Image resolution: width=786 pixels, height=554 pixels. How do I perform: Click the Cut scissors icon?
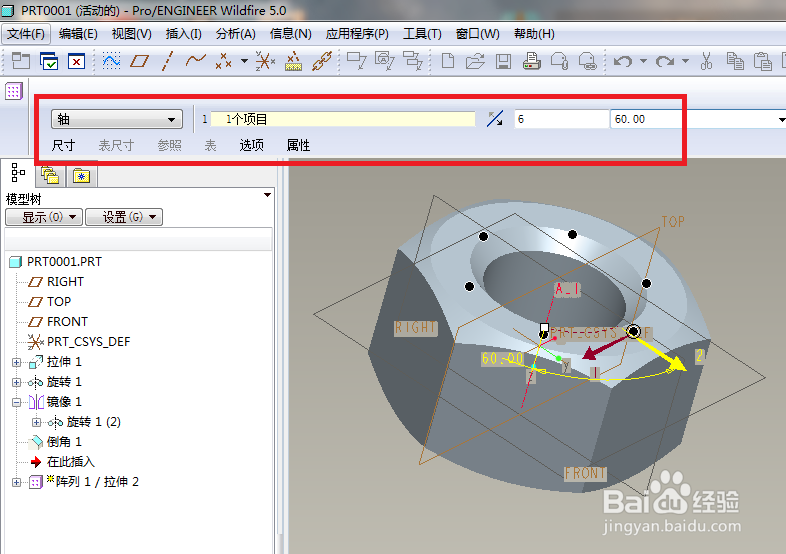tap(706, 61)
